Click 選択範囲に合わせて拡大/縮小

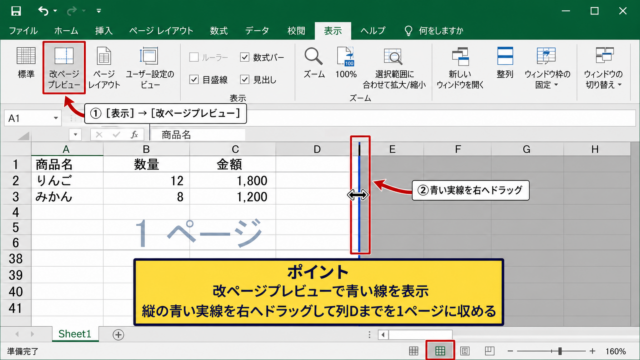click(x=394, y=67)
